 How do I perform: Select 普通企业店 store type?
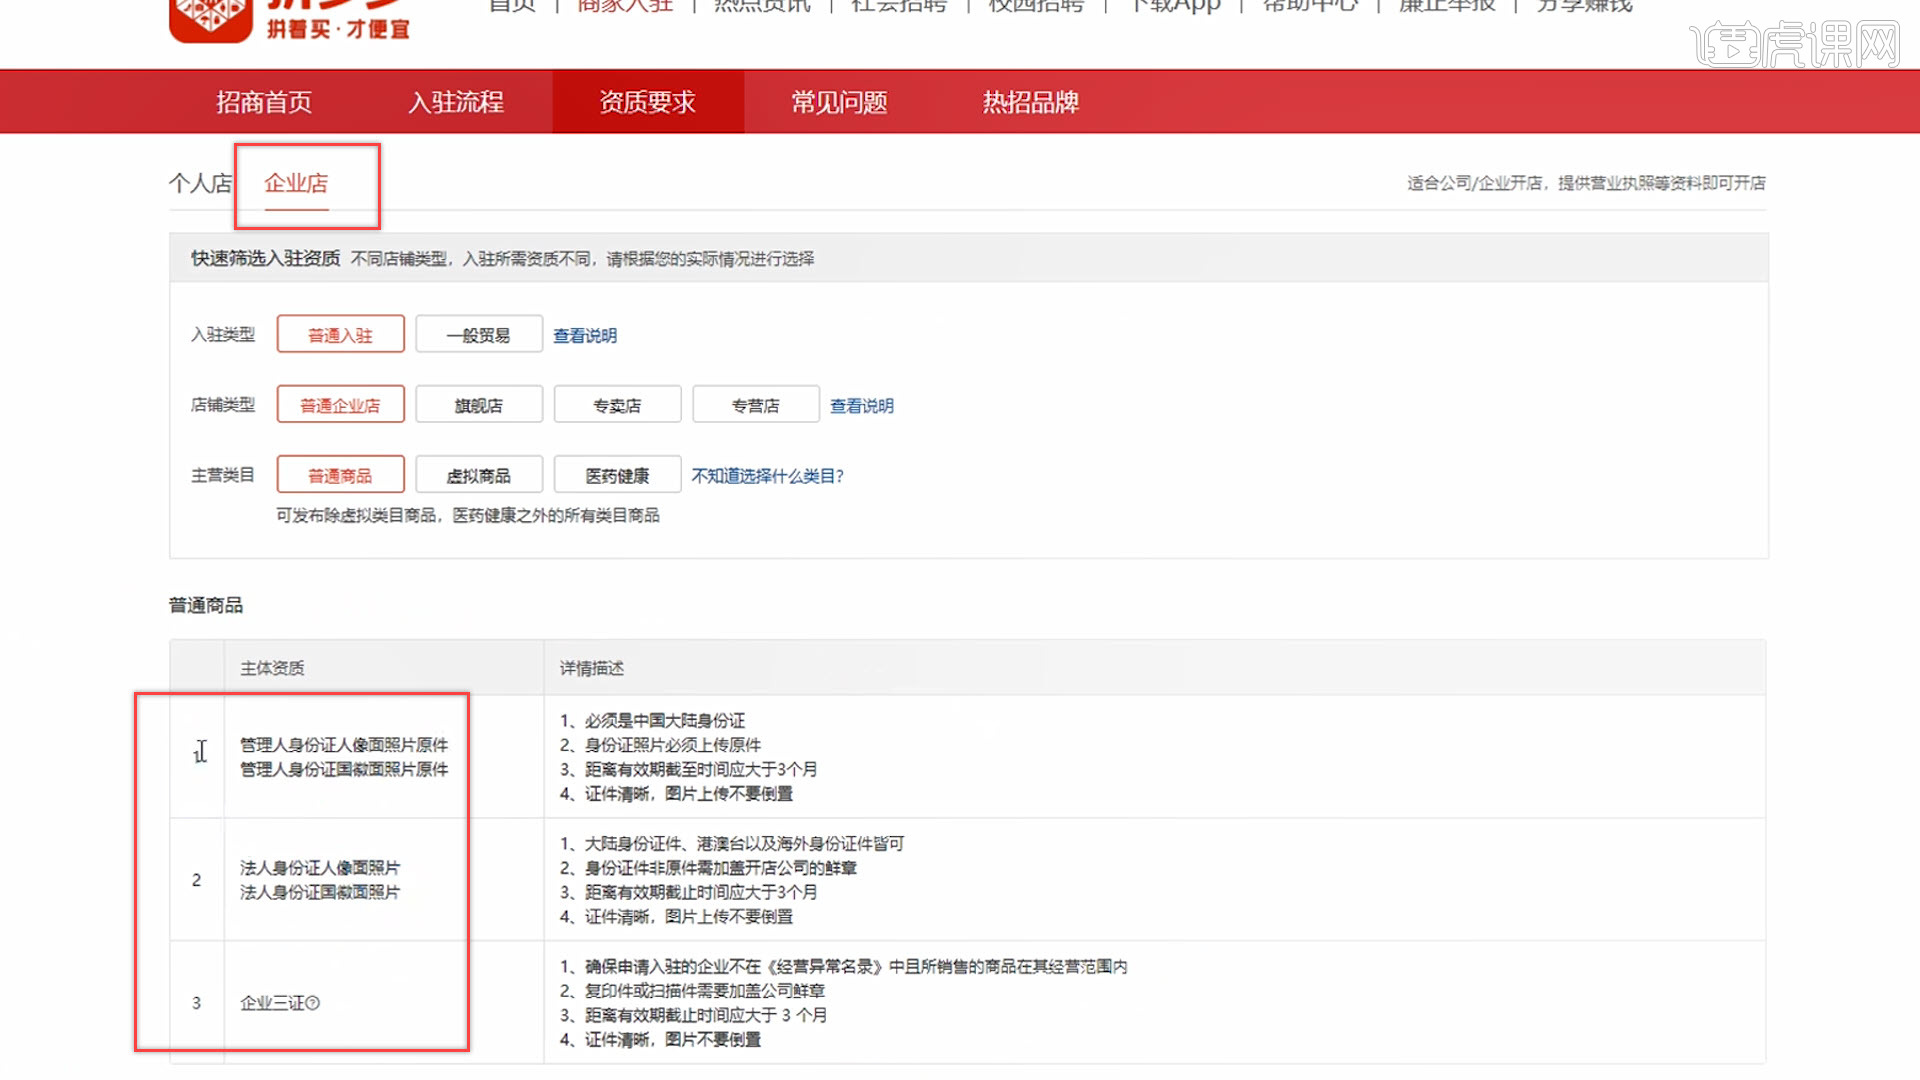coord(341,405)
